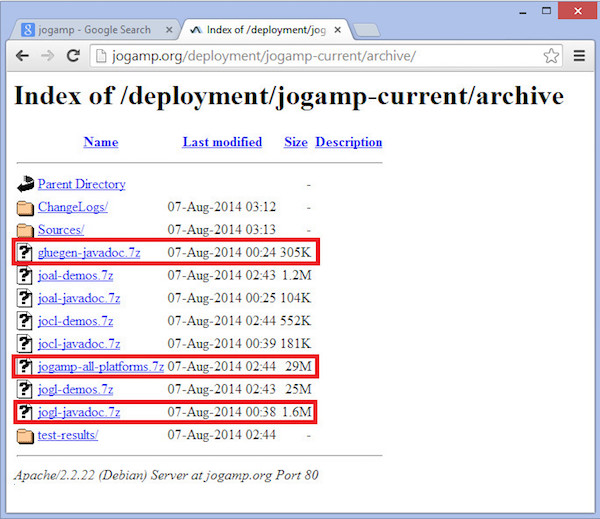Download jocl-demos.7z
The image size is (600, 519).
coord(75,321)
